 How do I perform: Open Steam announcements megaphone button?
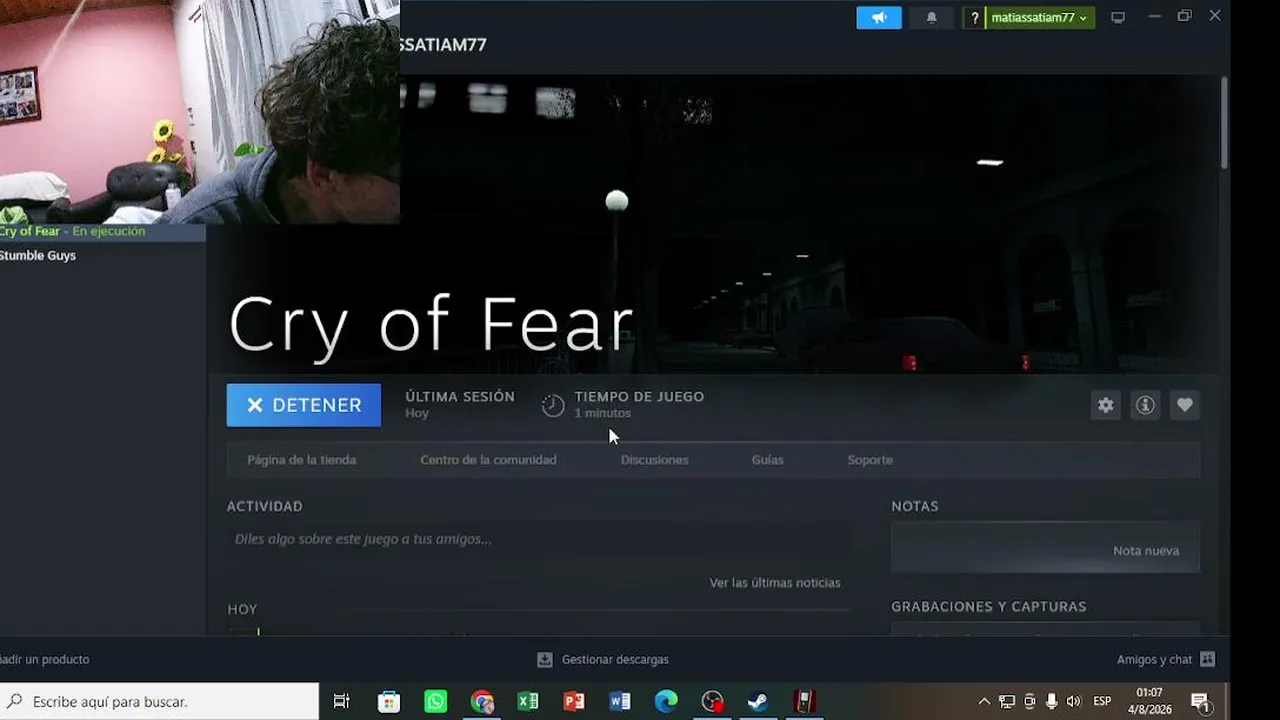pos(879,18)
